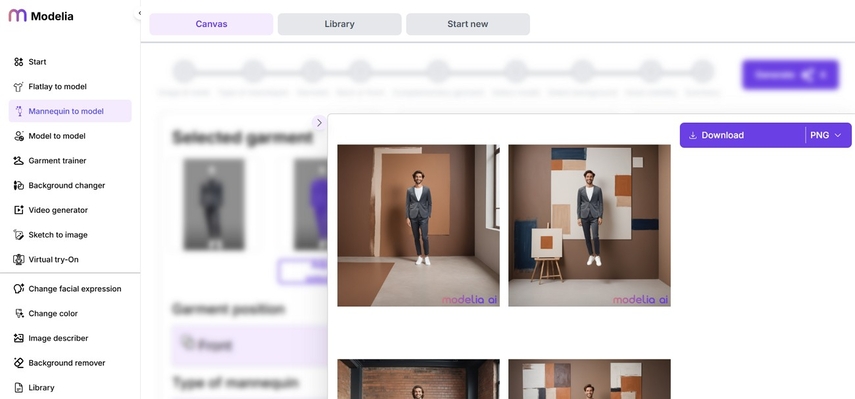Screen dimensions: 855x399
Task: Click the download arrow icon
Action: (x=693, y=135)
